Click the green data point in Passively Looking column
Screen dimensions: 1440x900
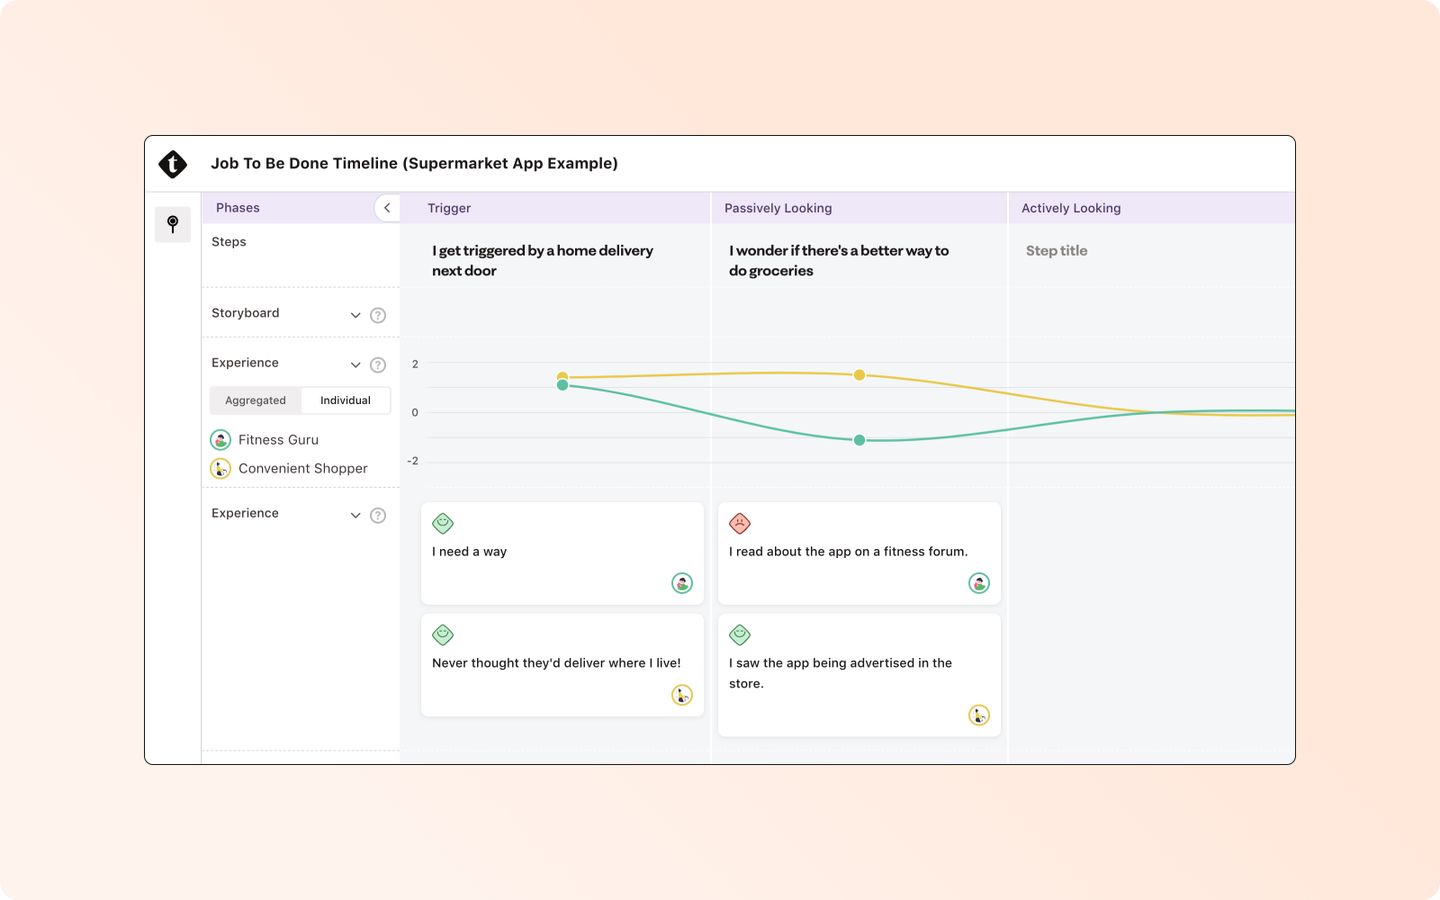pos(859,440)
